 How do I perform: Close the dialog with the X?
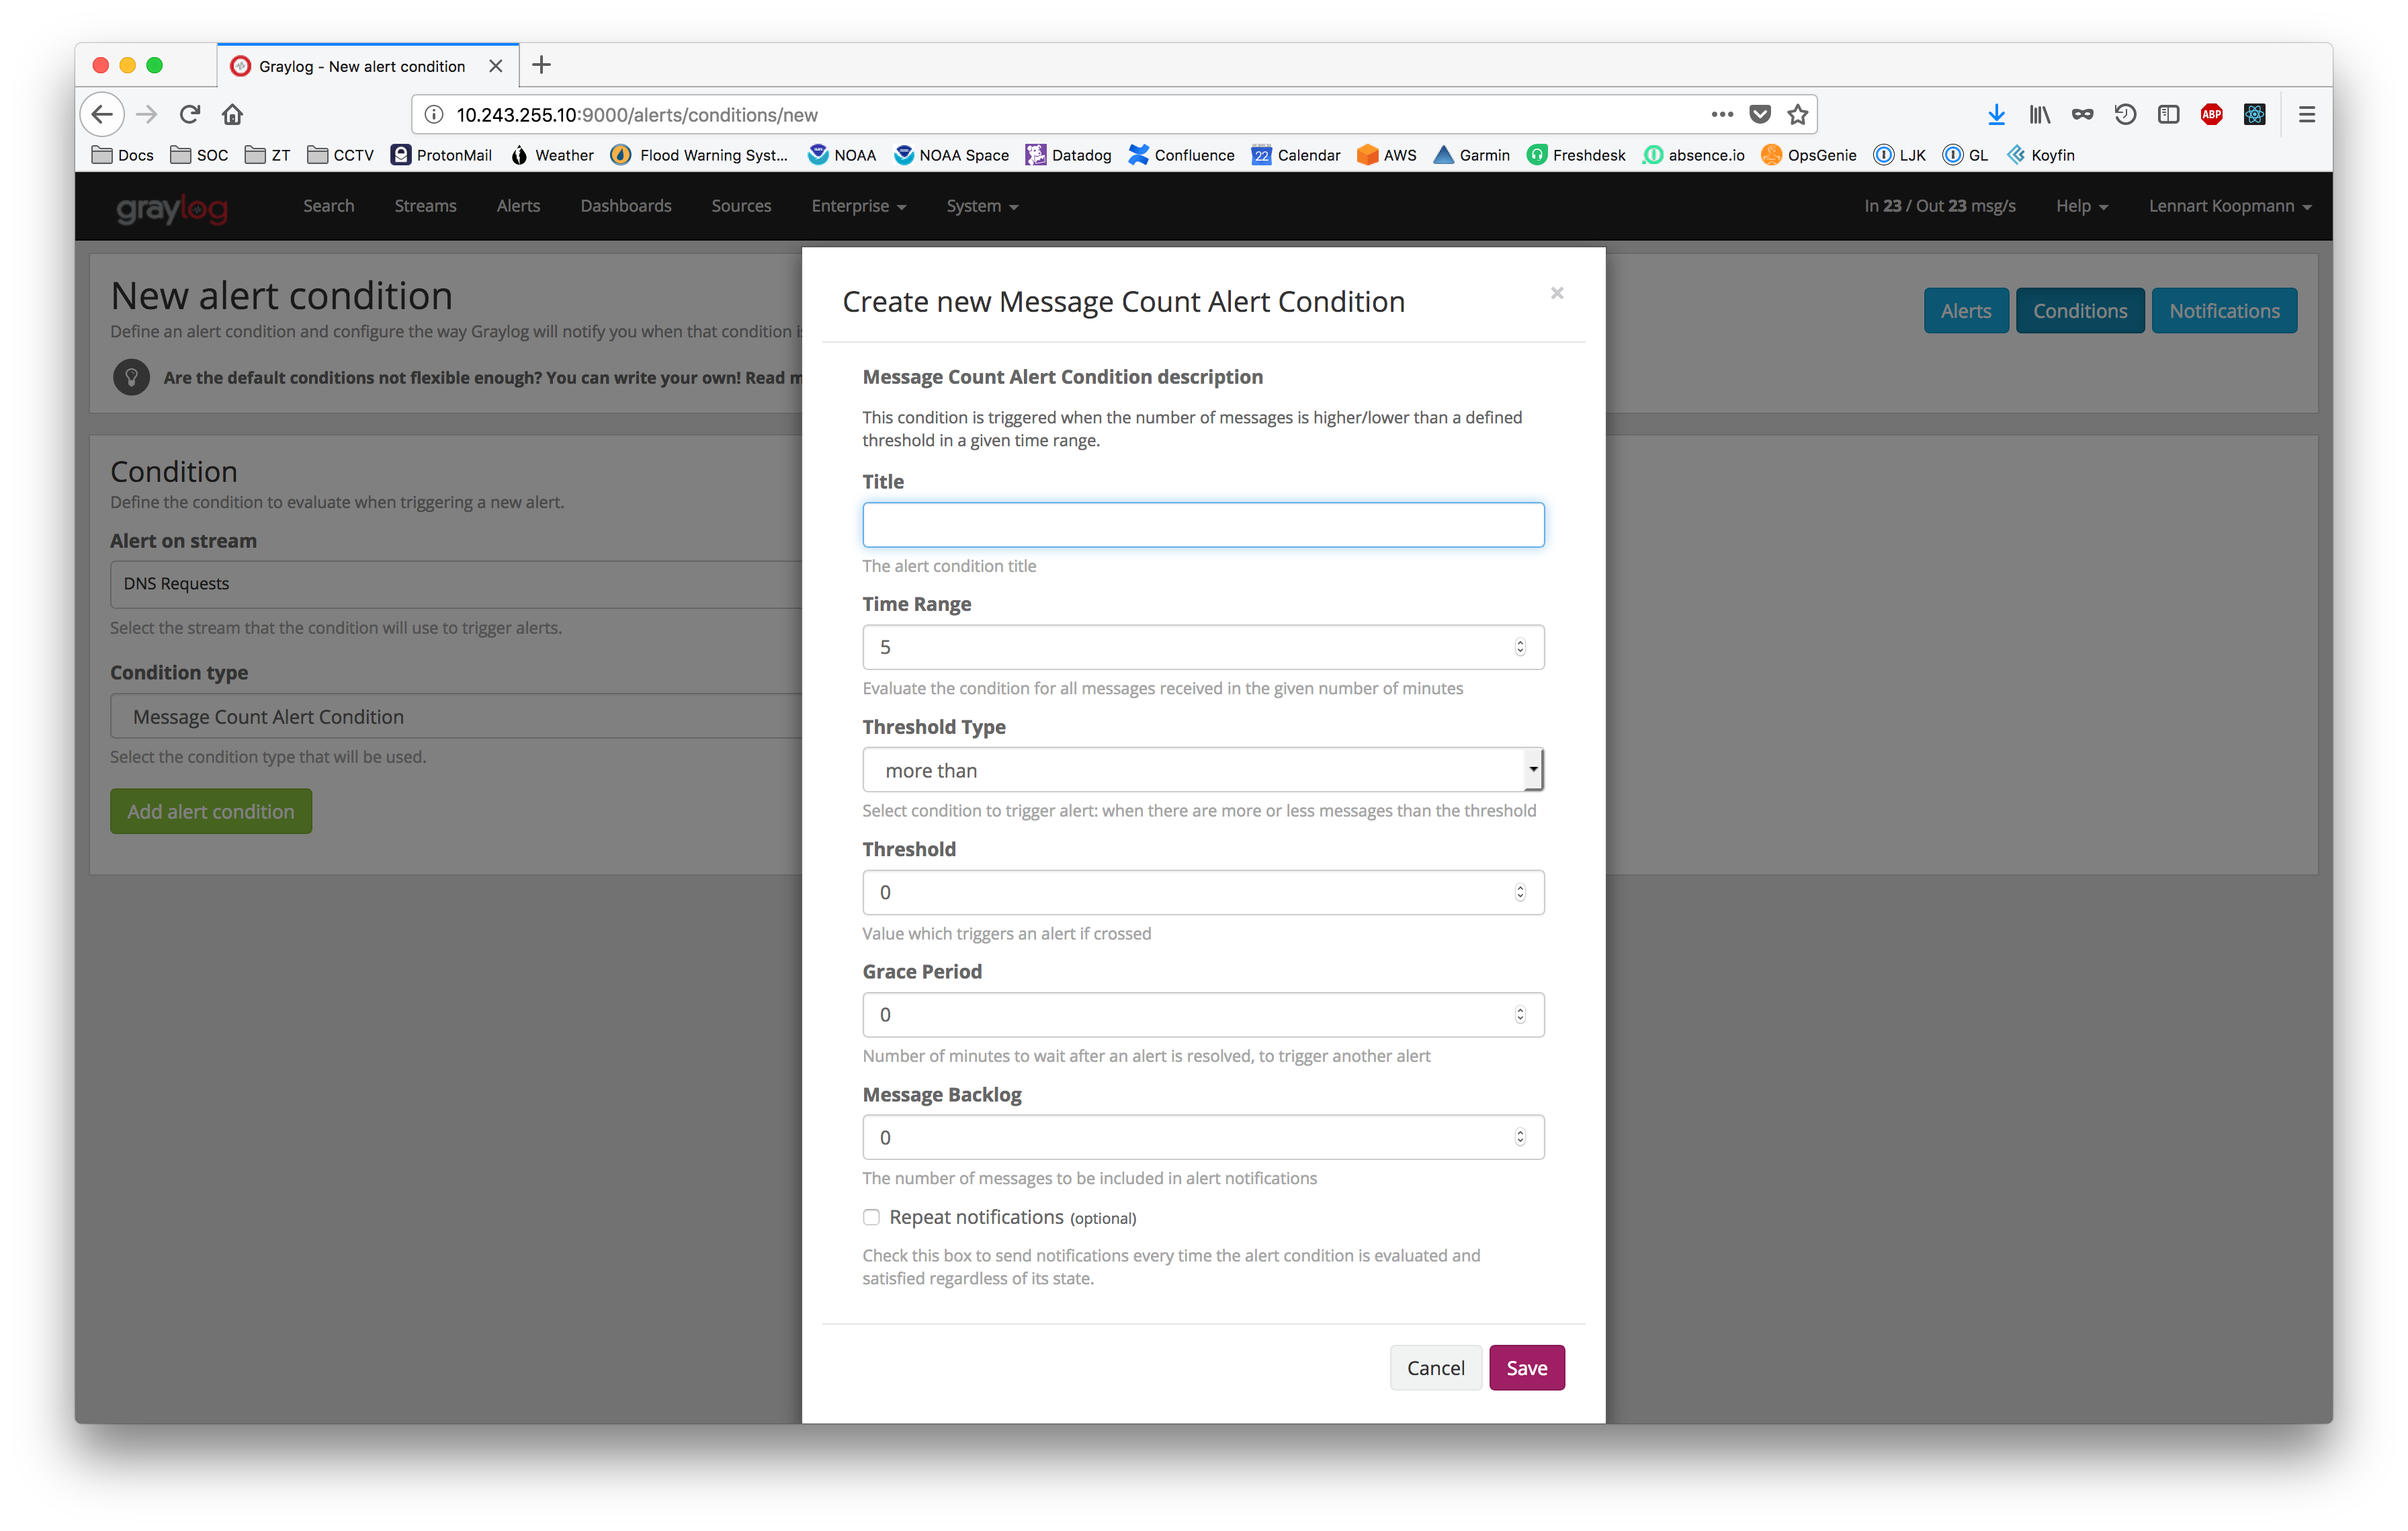[x=1557, y=293]
